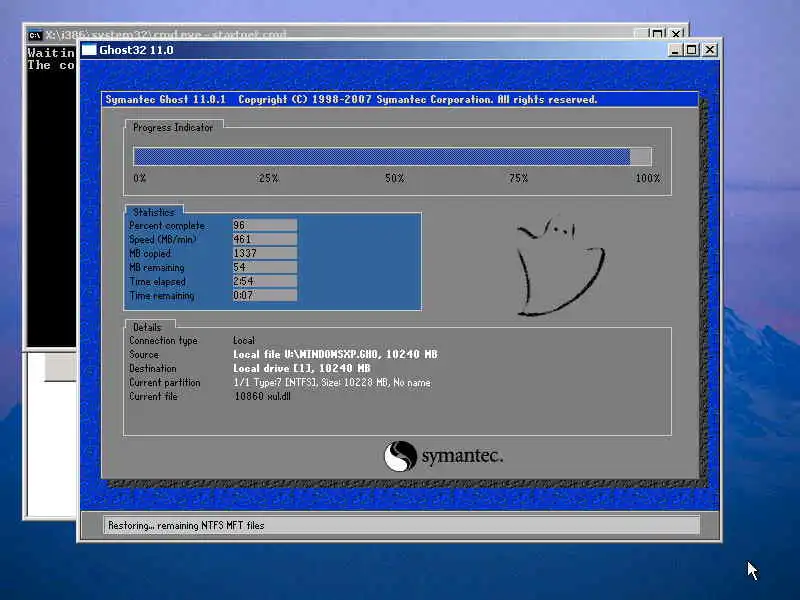The height and width of the screenshot is (600, 800).
Task: Click the Percent complete value 96
Action: click(265, 225)
